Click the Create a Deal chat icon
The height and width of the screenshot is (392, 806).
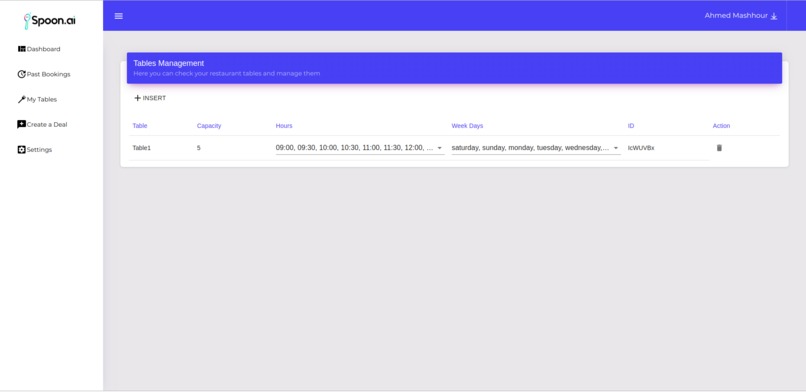pyautogui.click(x=22, y=124)
